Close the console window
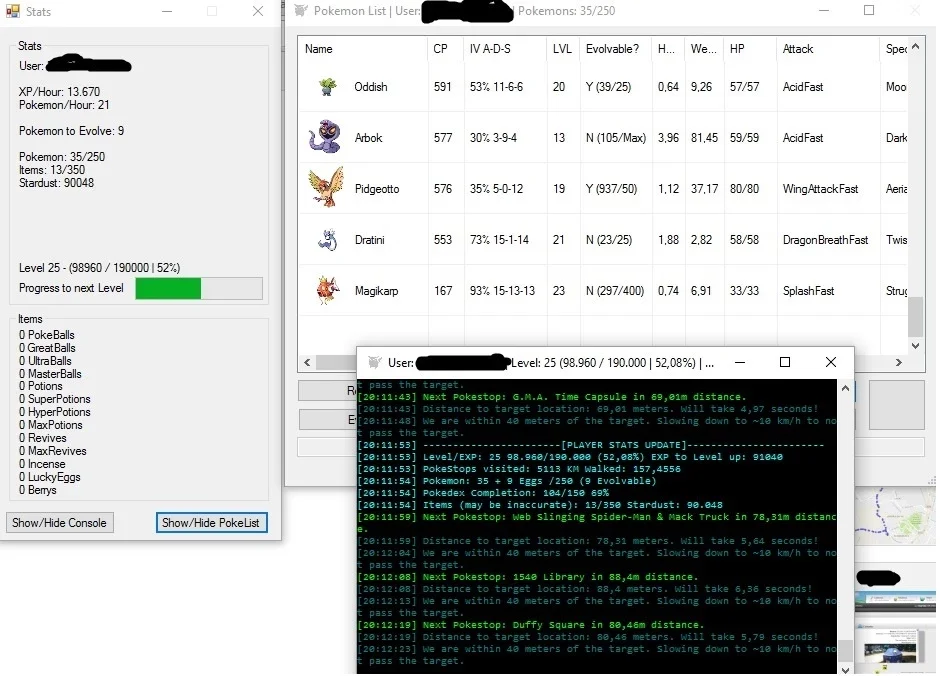 (830, 362)
